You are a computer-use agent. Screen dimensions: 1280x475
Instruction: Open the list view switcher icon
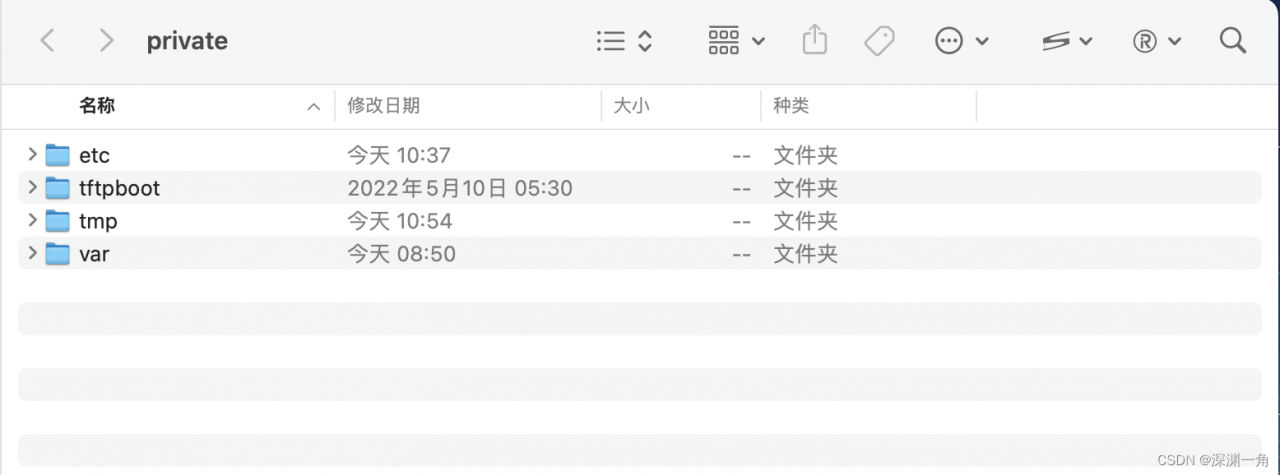click(624, 41)
